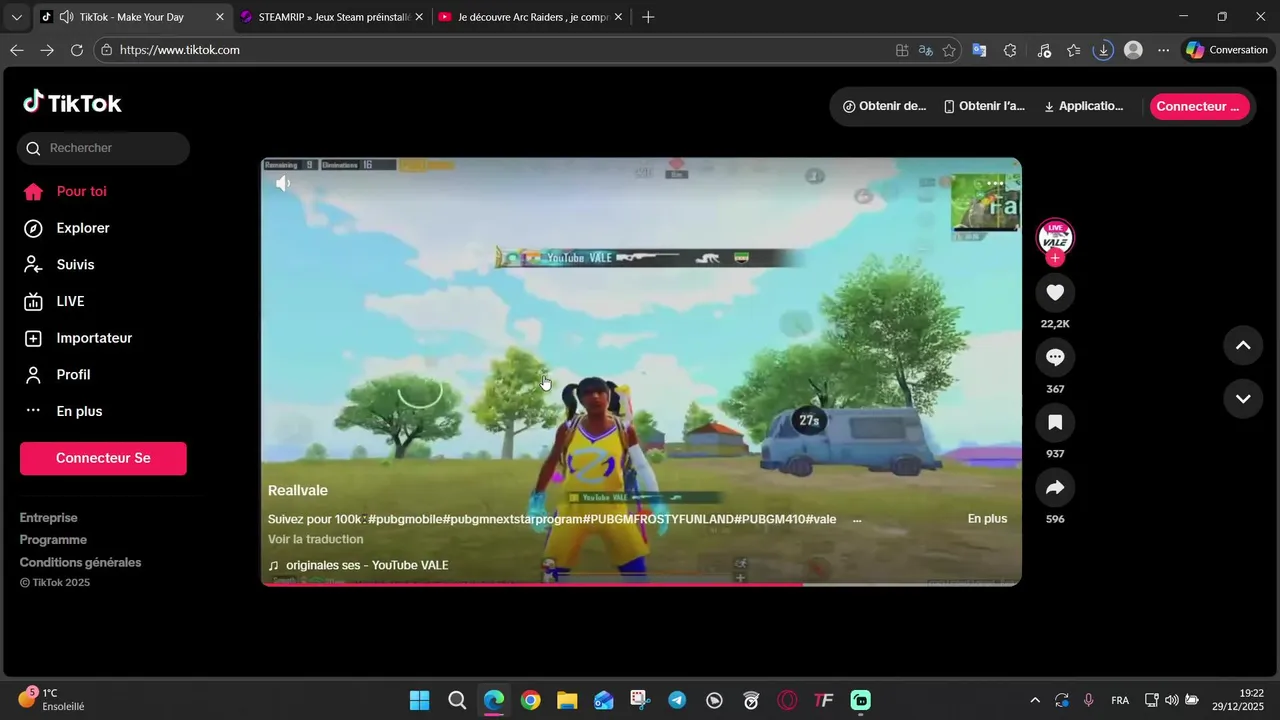Image resolution: width=1280 pixels, height=720 pixels.
Task: Click the TikTok logo
Action: (x=72, y=102)
